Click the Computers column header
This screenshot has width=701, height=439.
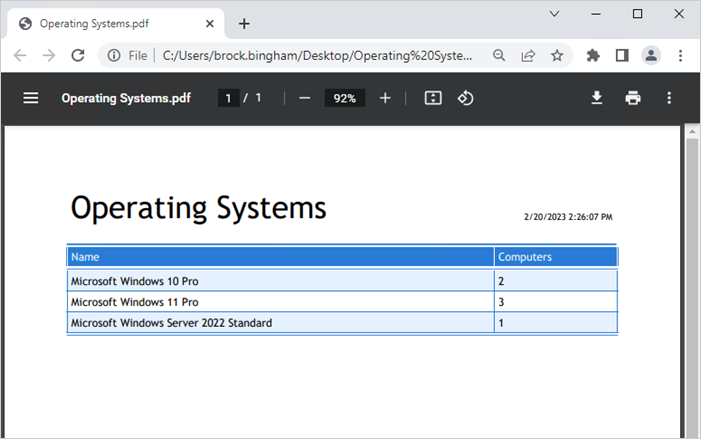[x=556, y=257]
